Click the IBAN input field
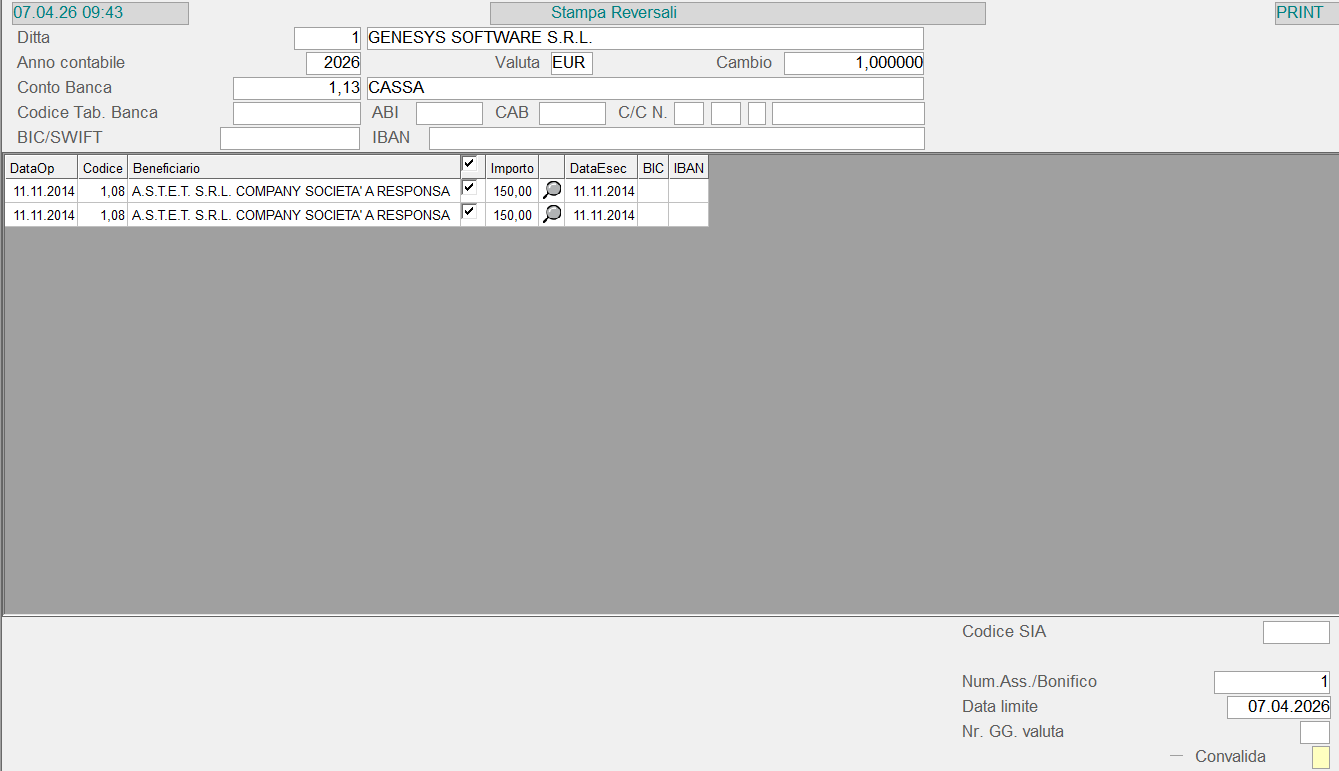The height and width of the screenshot is (771, 1339). click(676, 138)
